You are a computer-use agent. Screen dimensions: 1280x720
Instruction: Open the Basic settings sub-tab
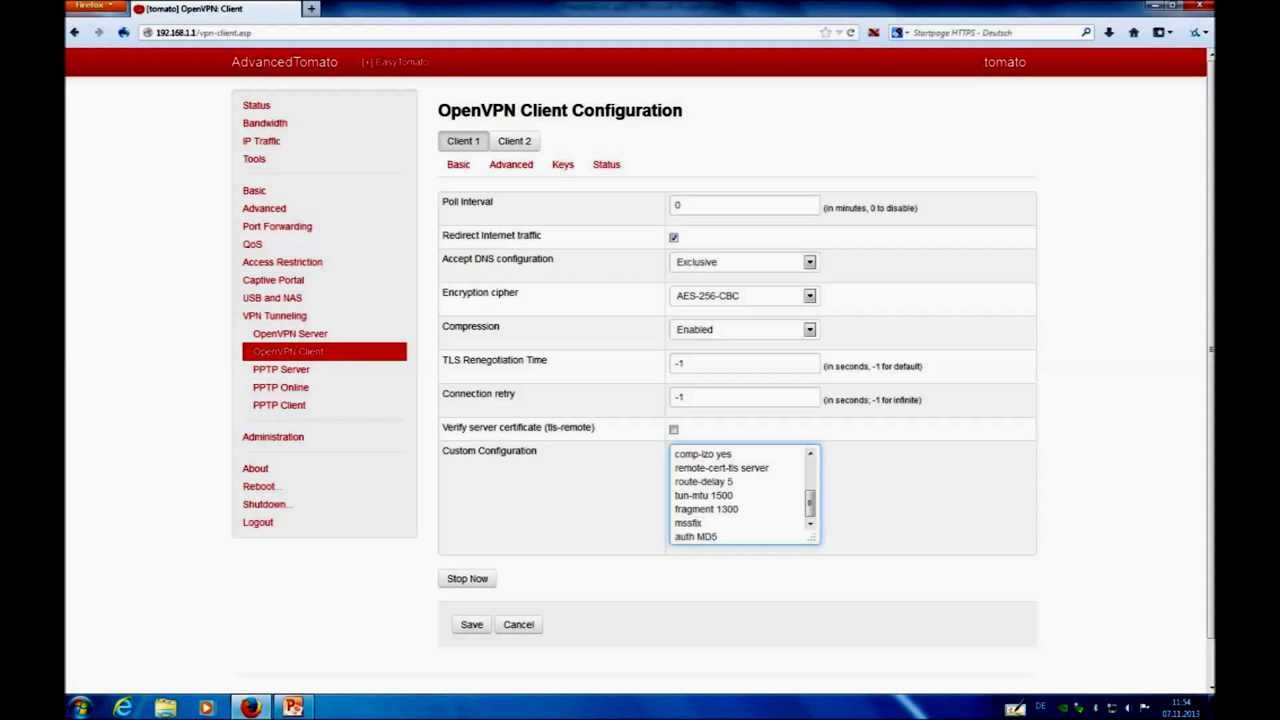tap(458, 164)
